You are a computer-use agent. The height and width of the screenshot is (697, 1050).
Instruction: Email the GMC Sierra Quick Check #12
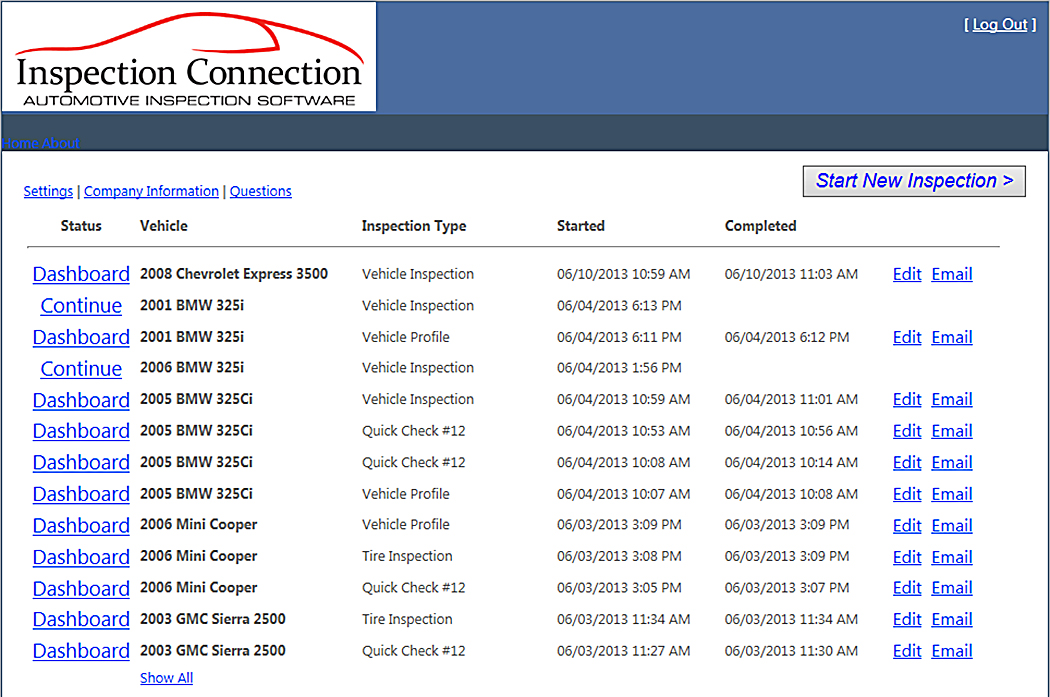coord(952,651)
